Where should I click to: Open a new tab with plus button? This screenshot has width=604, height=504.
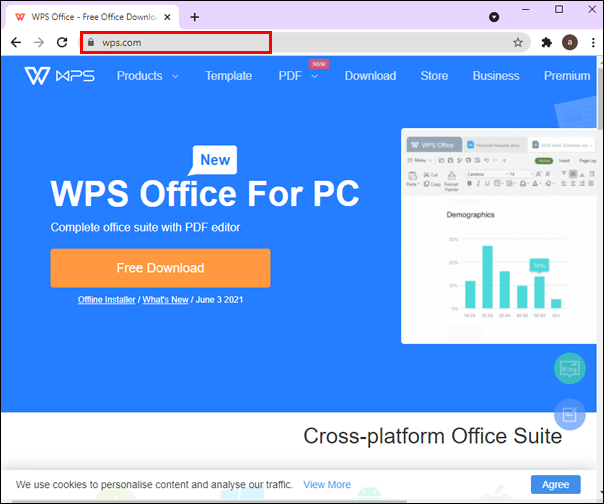pos(195,17)
